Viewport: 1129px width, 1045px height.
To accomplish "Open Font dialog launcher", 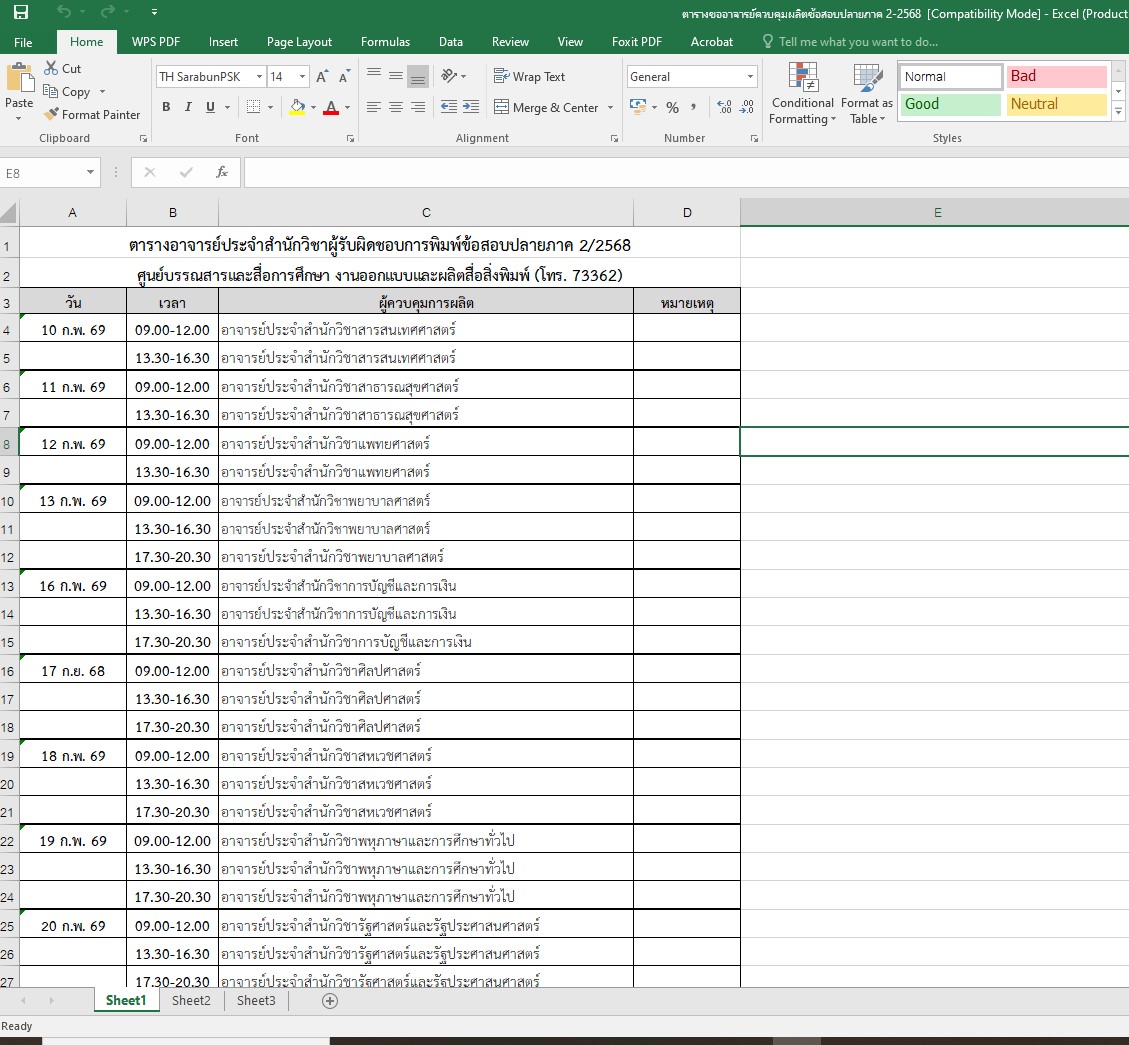I will coord(351,138).
